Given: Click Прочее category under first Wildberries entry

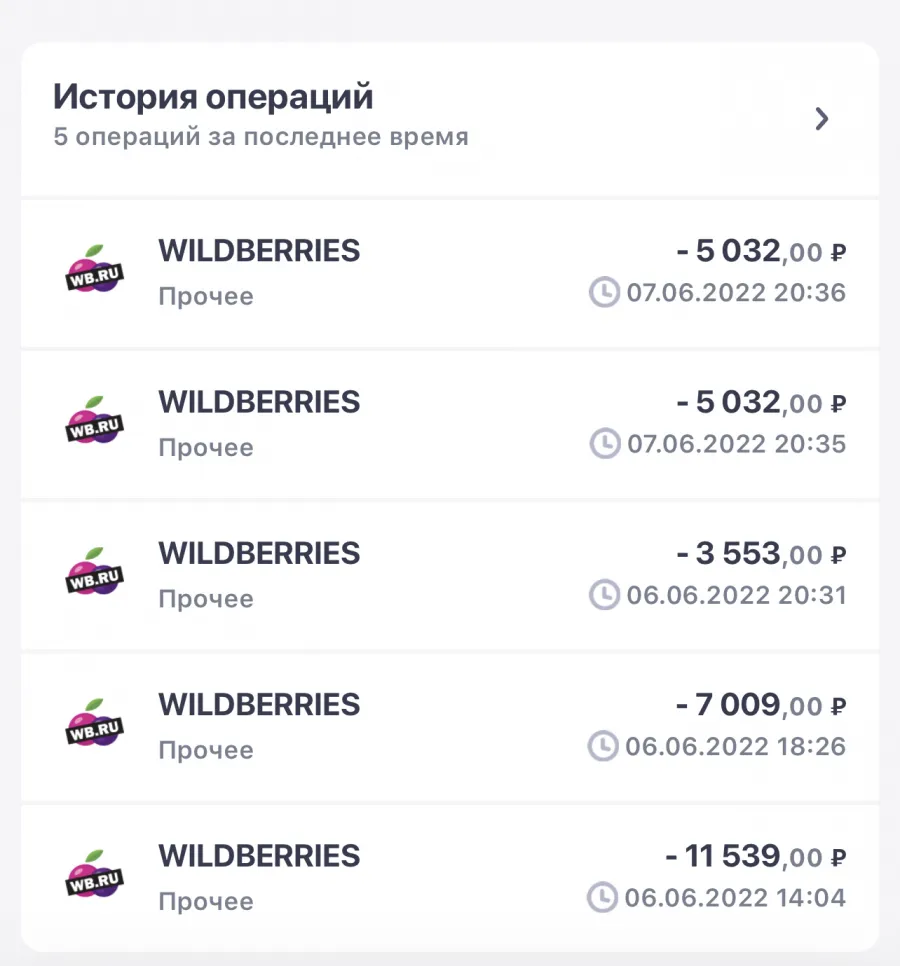Looking at the screenshot, I should pyautogui.click(x=206, y=297).
